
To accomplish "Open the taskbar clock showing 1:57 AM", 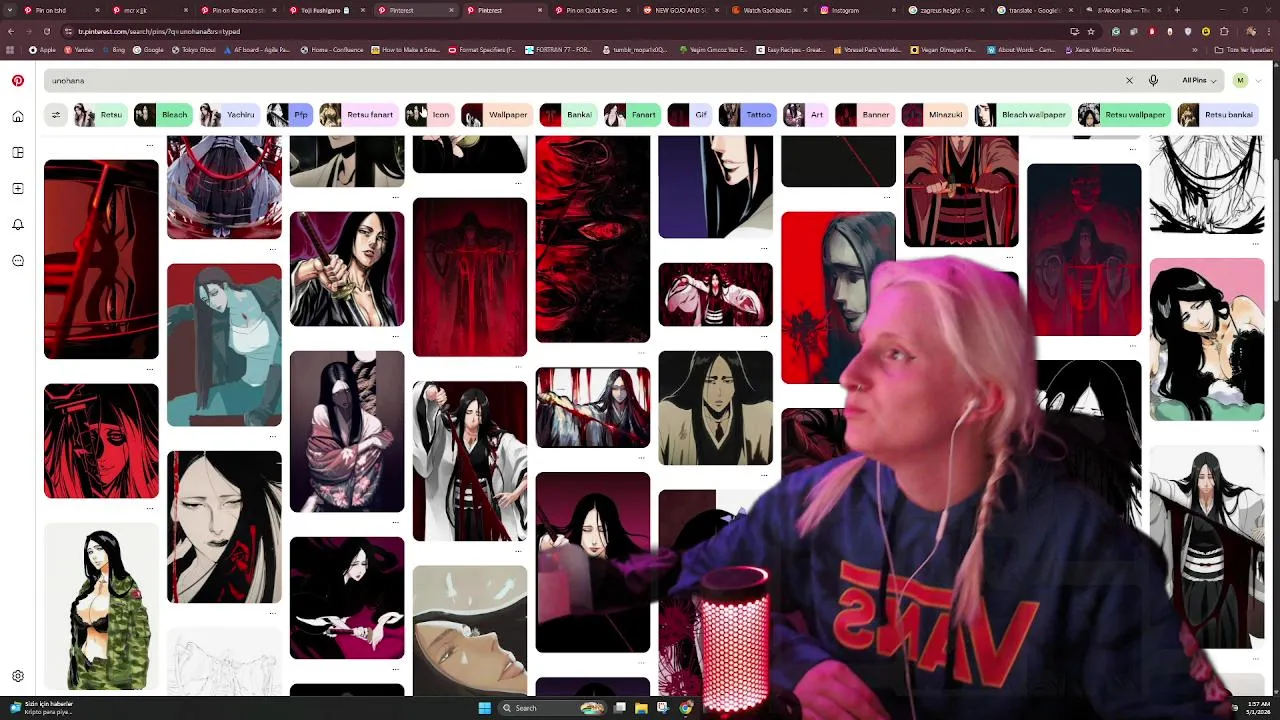I will (1256, 708).
